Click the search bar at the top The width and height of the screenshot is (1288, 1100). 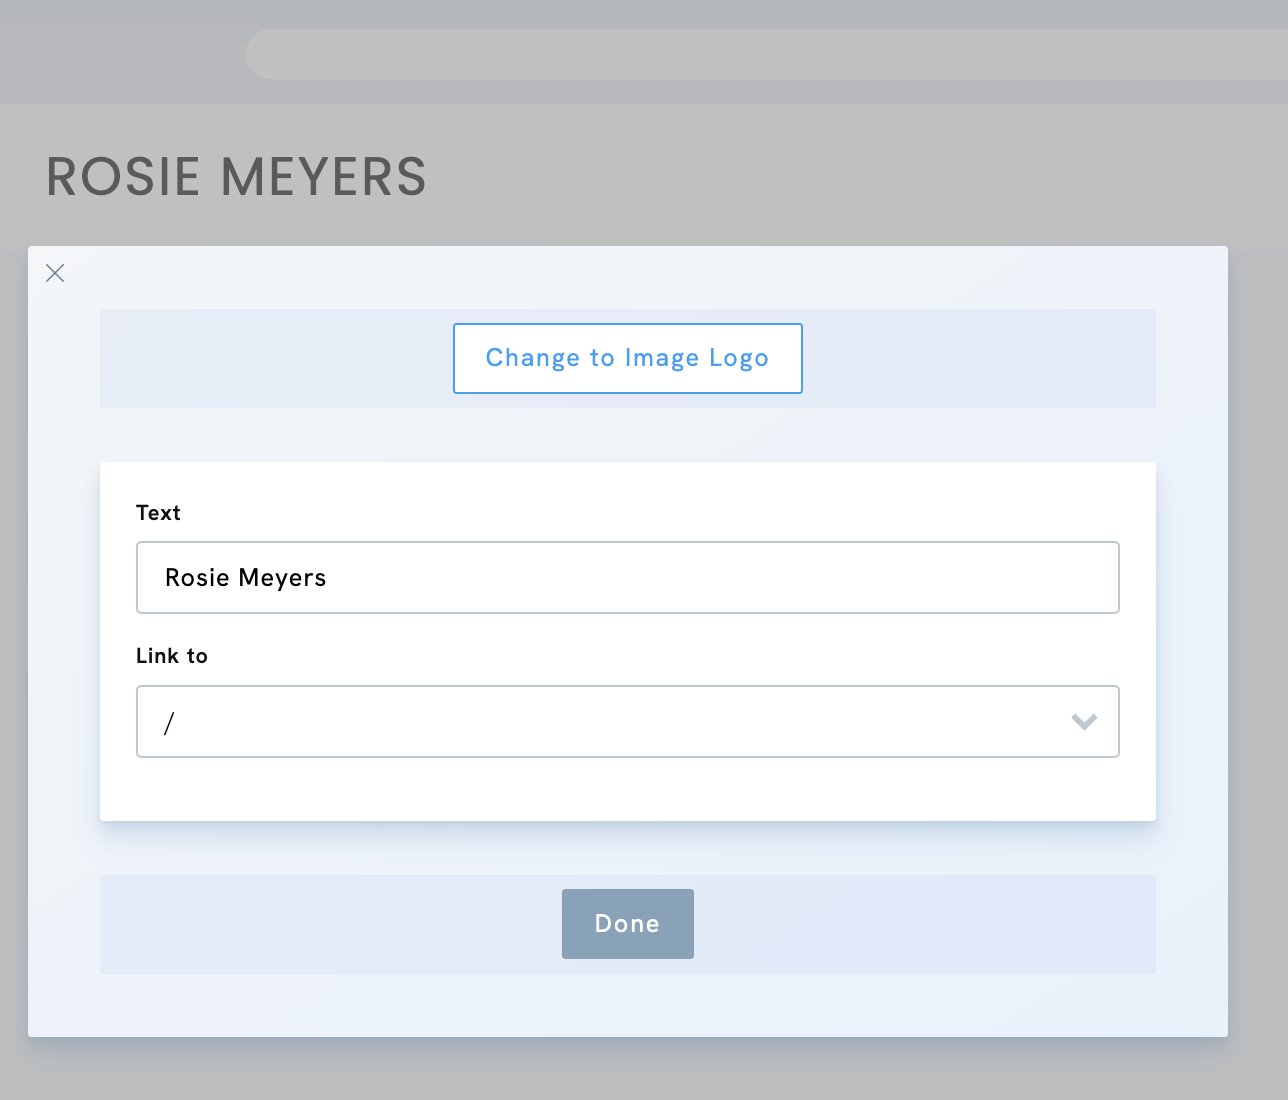(766, 53)
